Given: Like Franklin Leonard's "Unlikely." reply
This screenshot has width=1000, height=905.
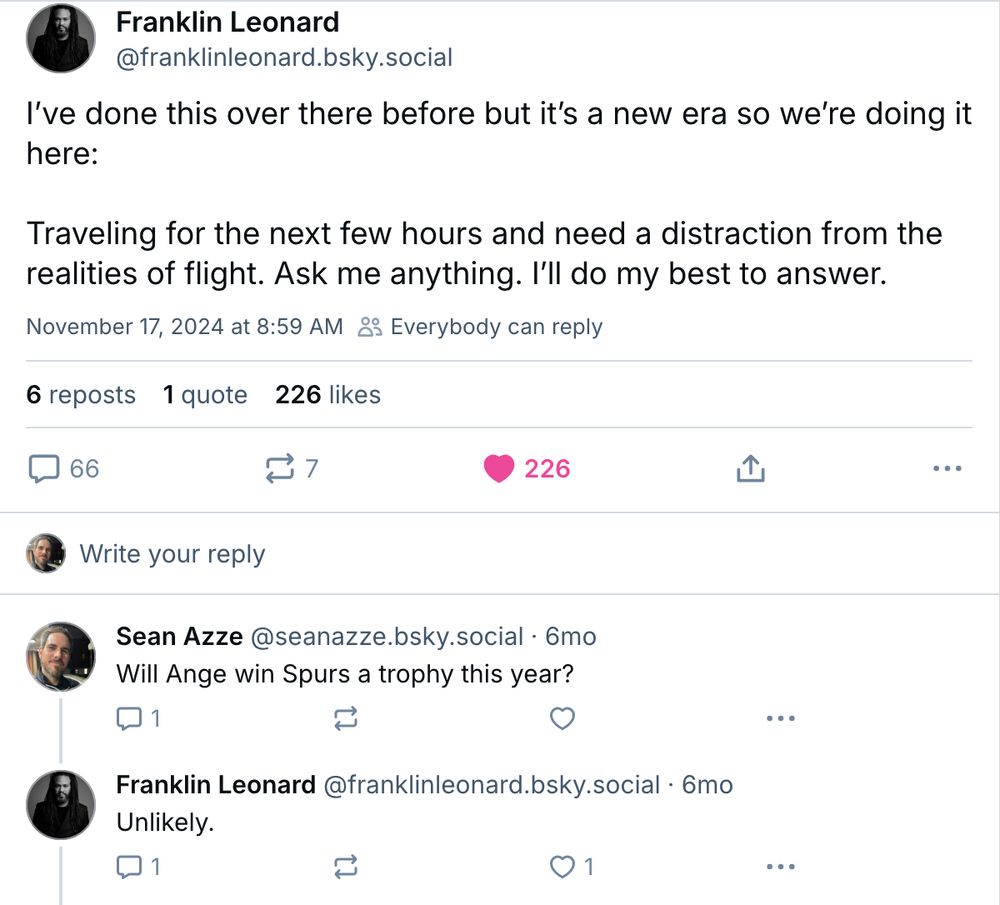Looking at the screenshot, I should (571, 867).
